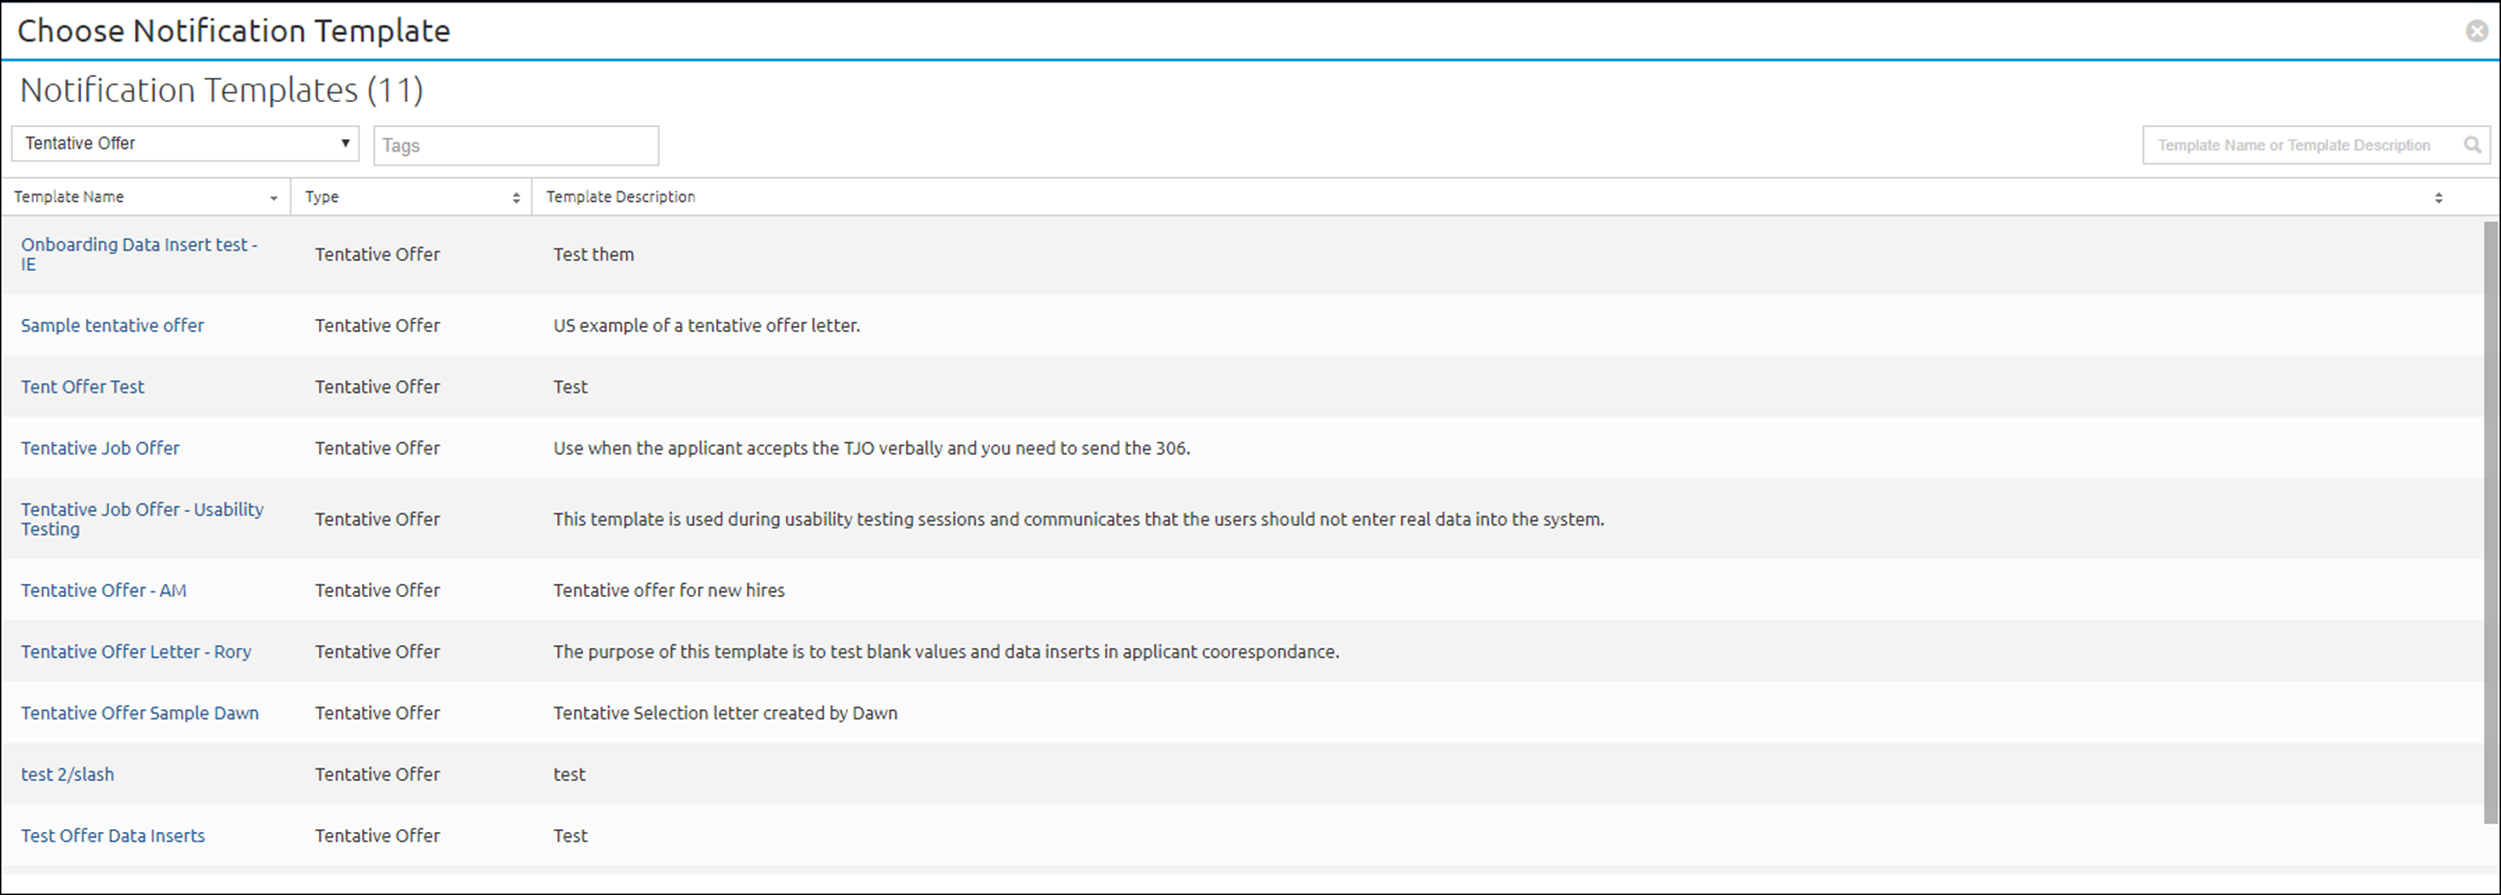Close the Choose Notification Template dialog
2501x895 pixels.
coord(2476,31)
